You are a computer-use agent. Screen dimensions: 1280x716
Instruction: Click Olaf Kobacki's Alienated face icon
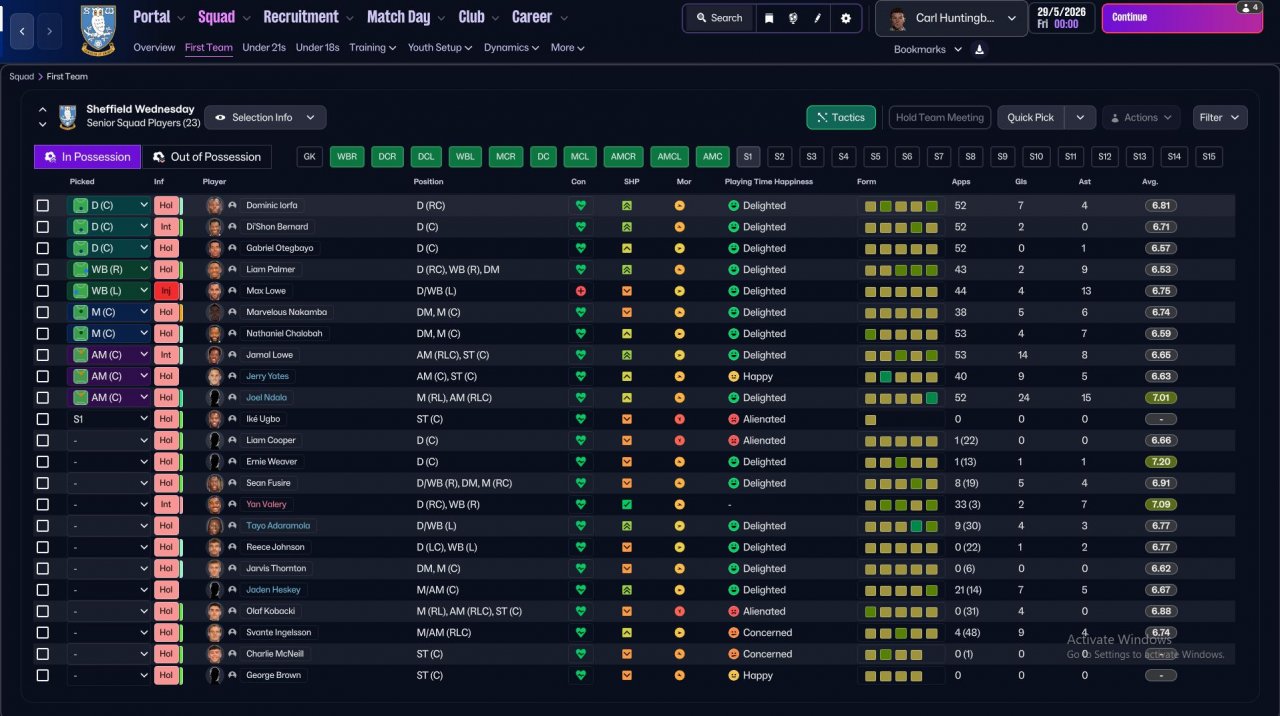click(733, 611)
